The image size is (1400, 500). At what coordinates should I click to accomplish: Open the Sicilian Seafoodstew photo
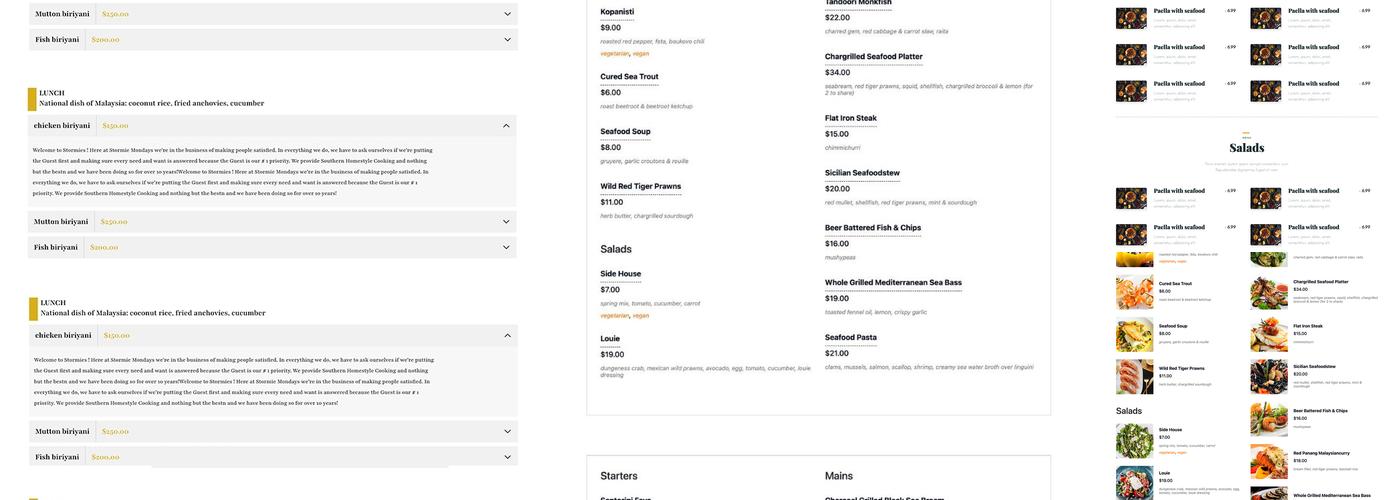coord(1268,376)
